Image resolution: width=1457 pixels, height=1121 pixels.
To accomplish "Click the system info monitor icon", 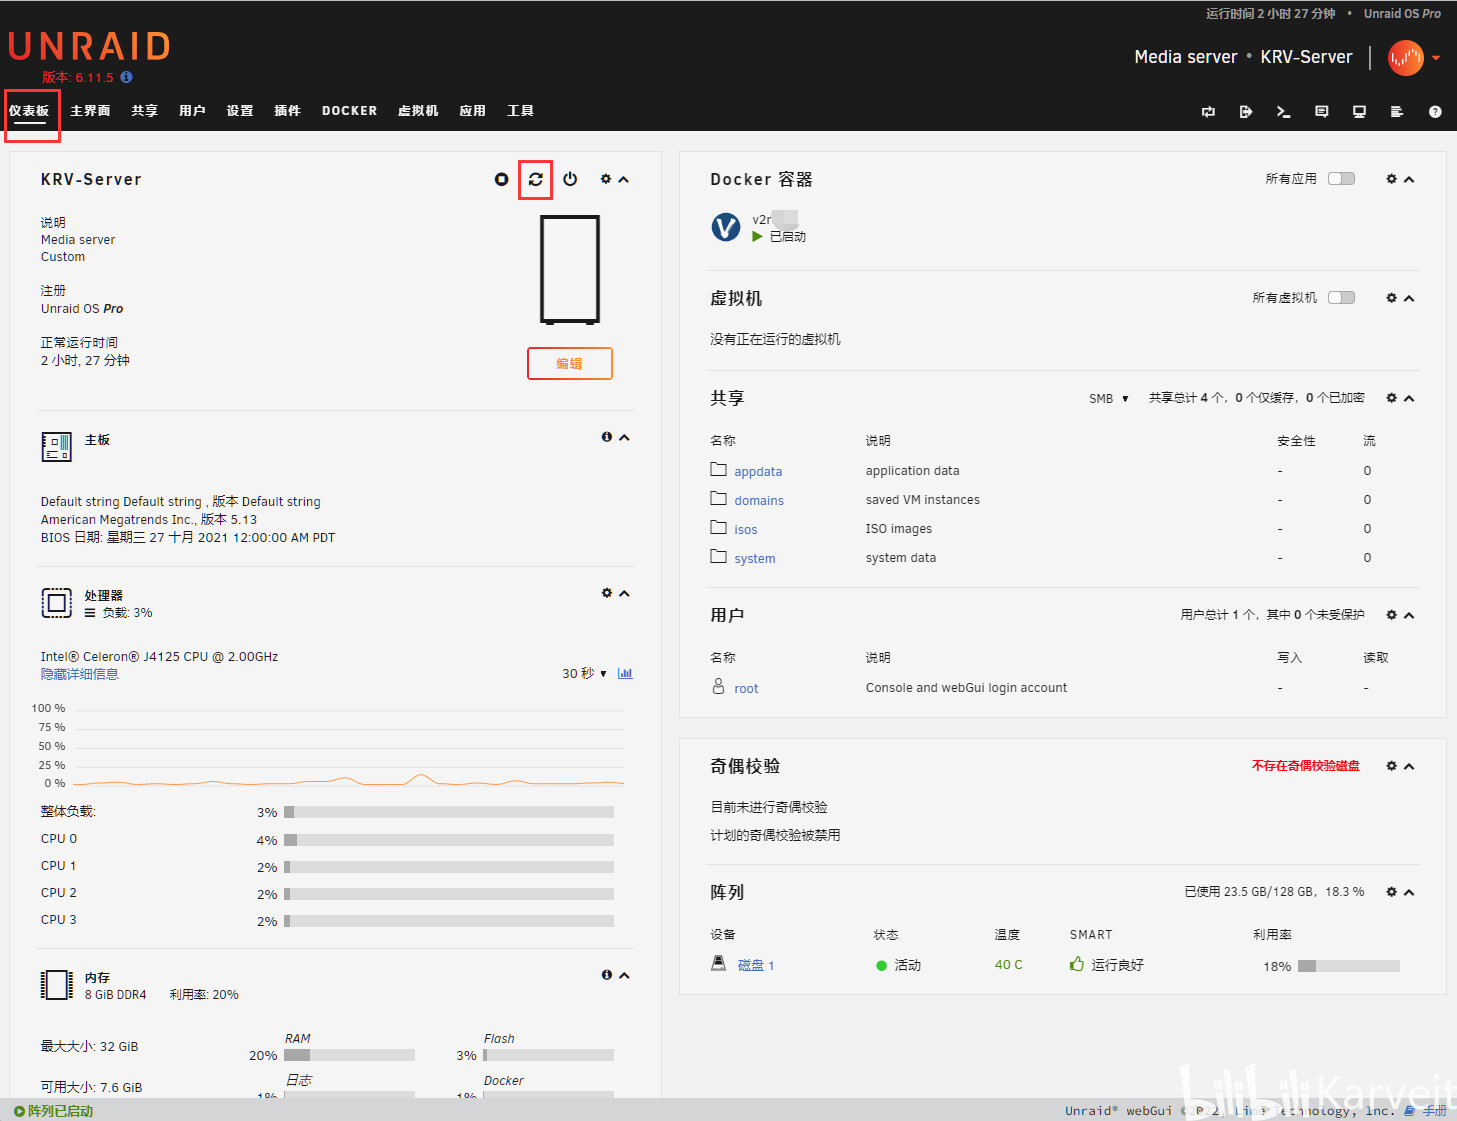I will [x=1359, y=112].
